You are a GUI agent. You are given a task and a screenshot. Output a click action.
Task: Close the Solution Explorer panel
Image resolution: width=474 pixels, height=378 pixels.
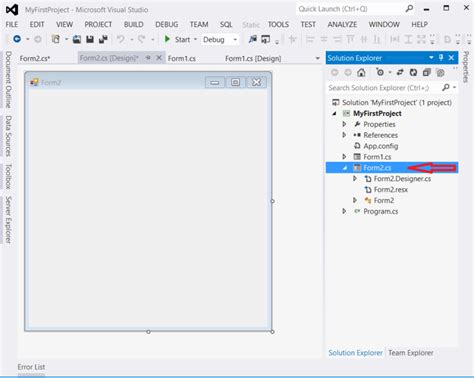pyautogui.click(x=451, y=58)
